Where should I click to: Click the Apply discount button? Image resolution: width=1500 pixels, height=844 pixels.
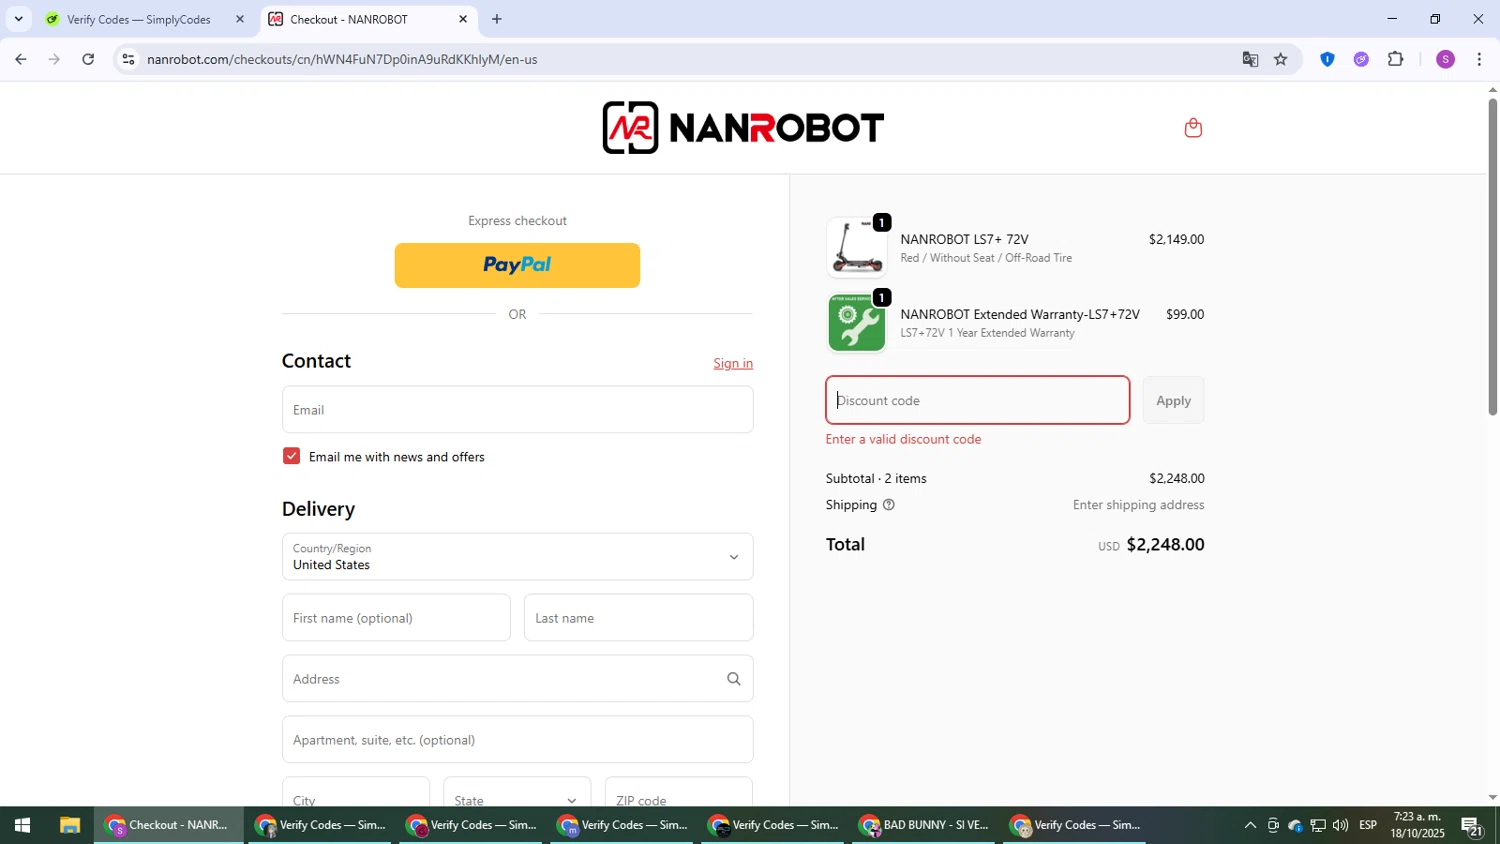(x=1173, y=400)
